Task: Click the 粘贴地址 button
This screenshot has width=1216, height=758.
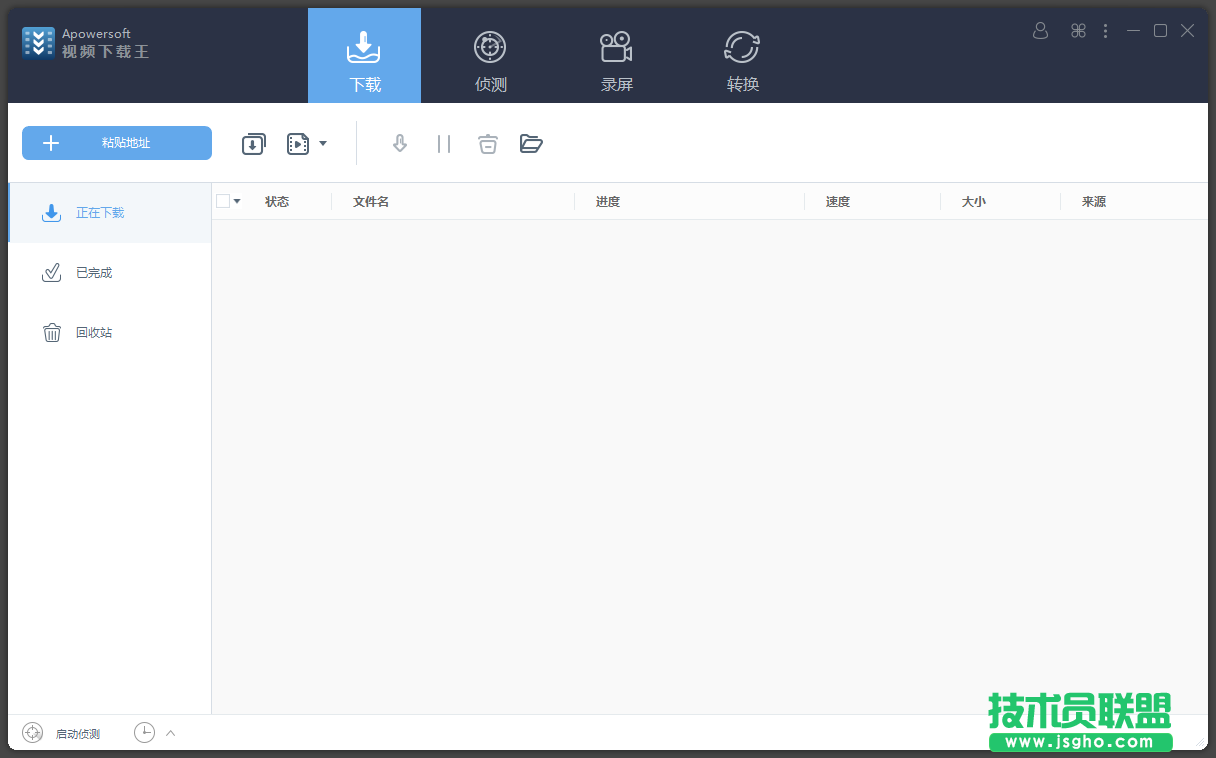Action: [x=117, y=143]
